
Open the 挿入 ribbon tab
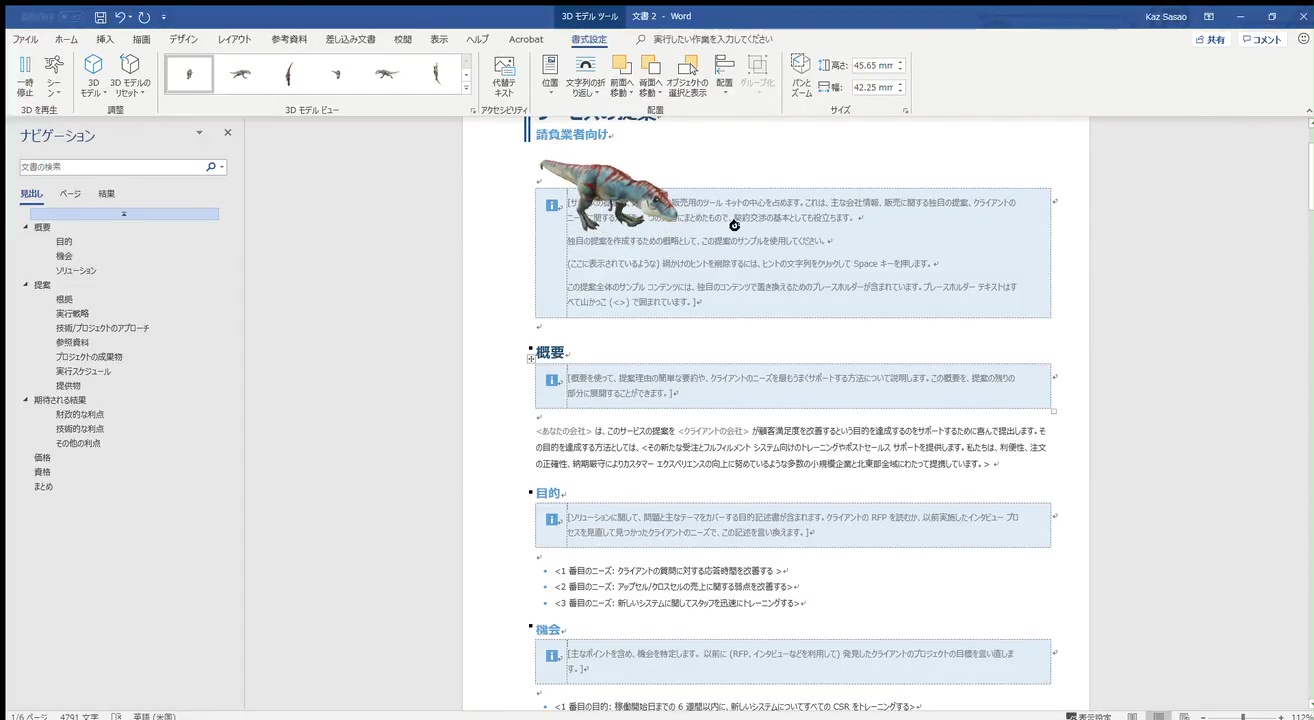pyautogui.click(x=105, y=39)
